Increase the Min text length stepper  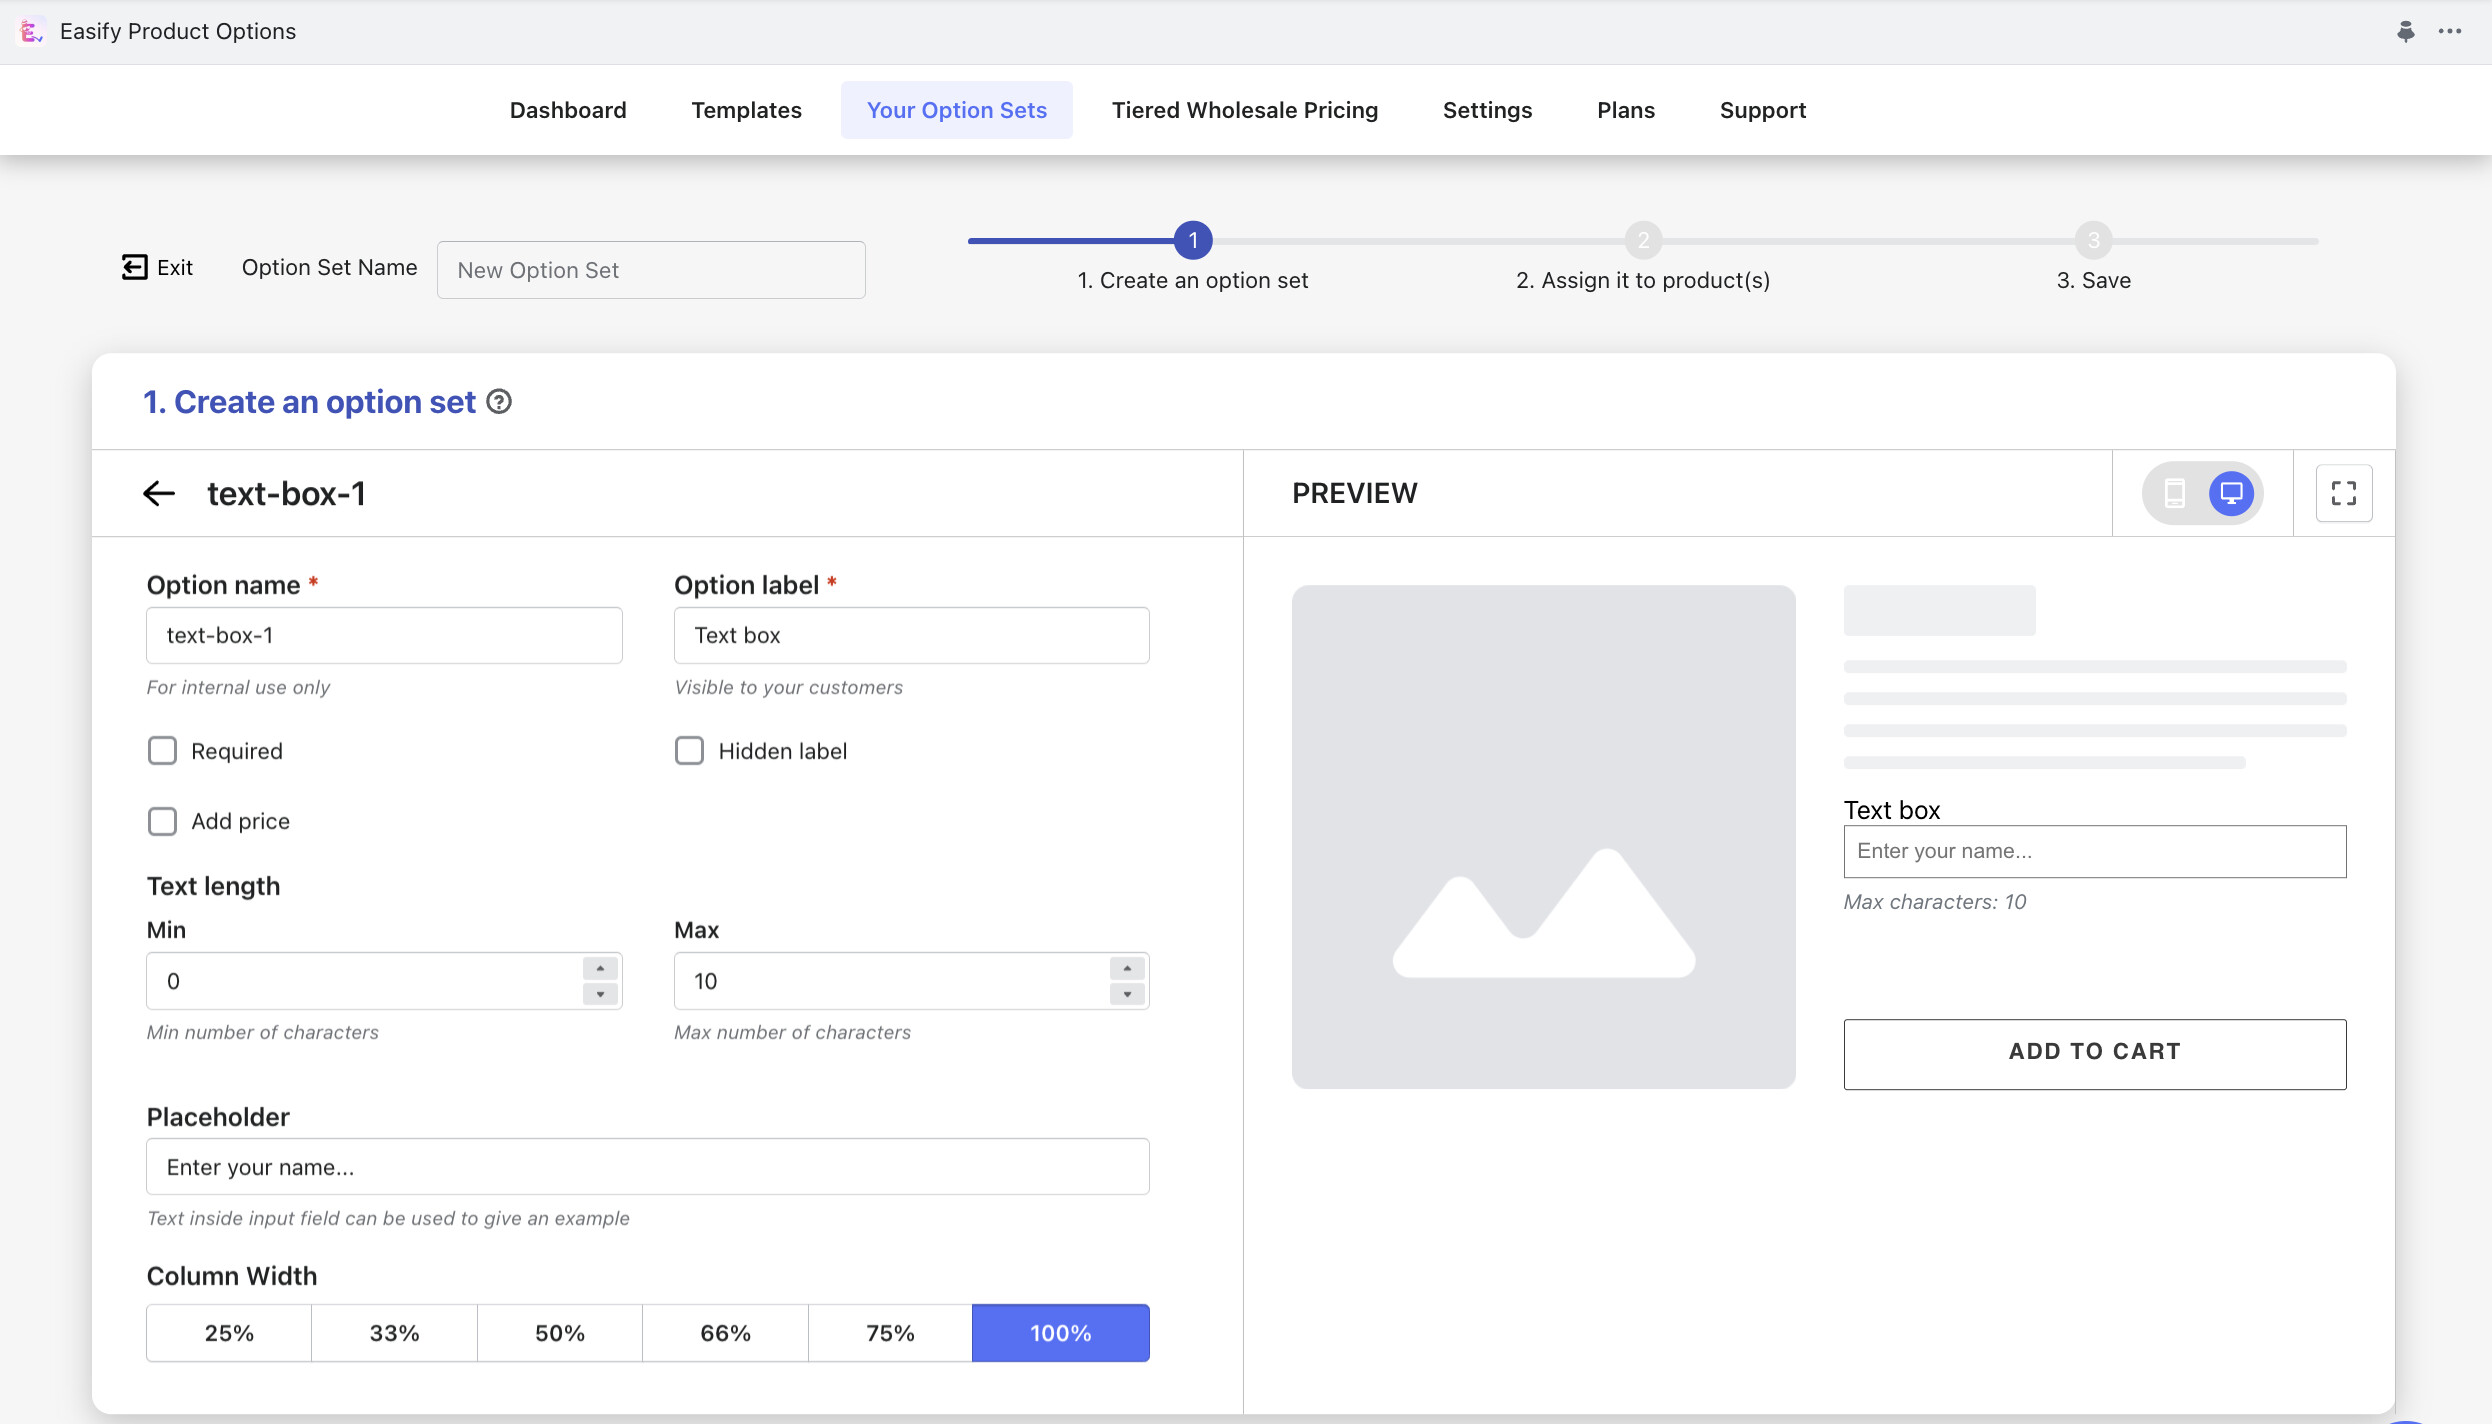600,968
